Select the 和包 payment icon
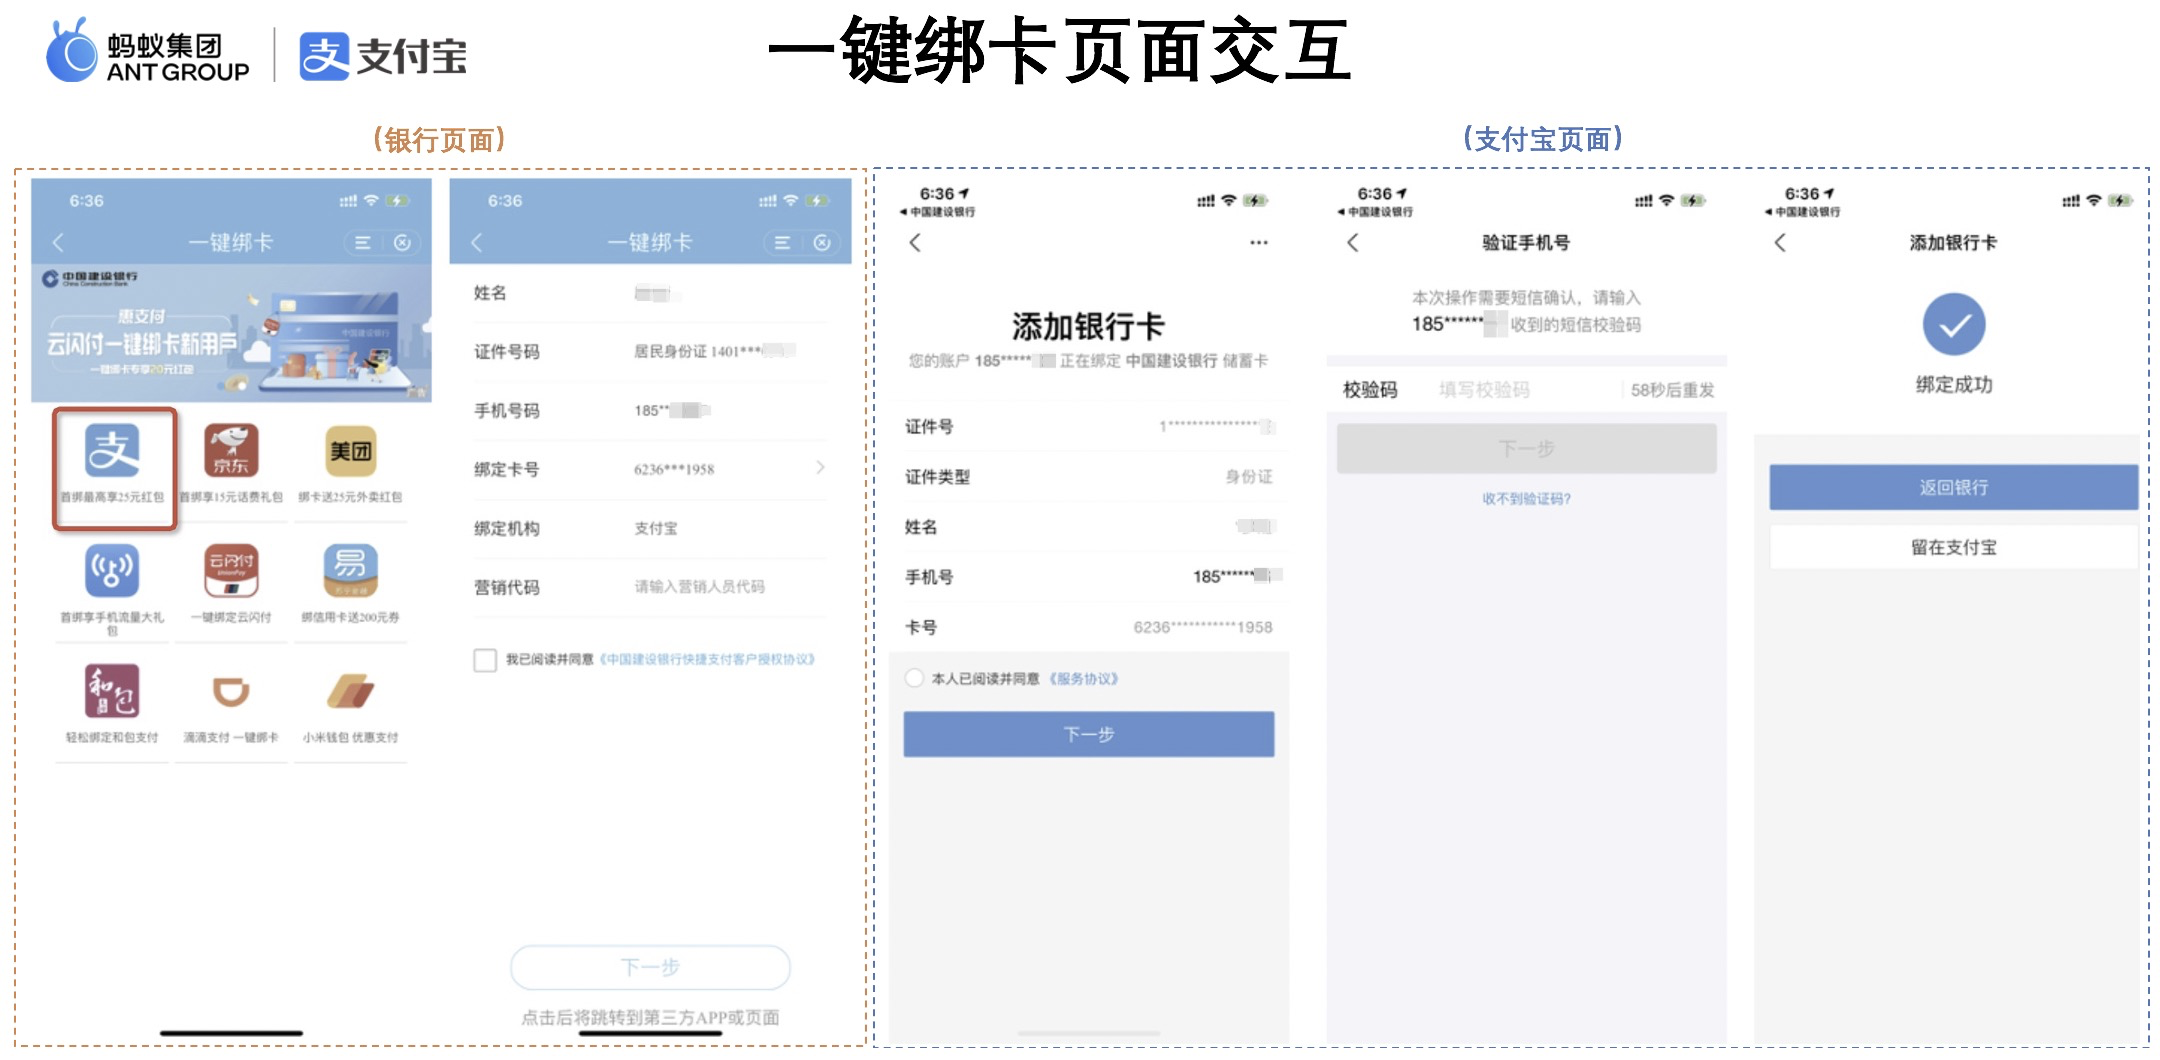The image size is (2160, 1060). pos(112,691)
